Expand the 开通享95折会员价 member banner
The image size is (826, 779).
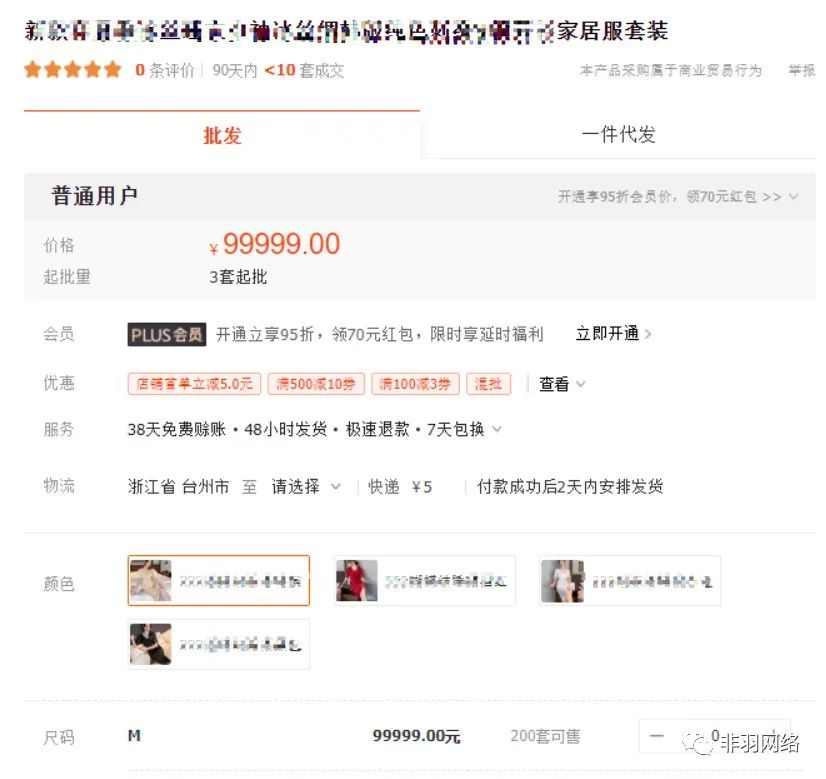[678, 197]
